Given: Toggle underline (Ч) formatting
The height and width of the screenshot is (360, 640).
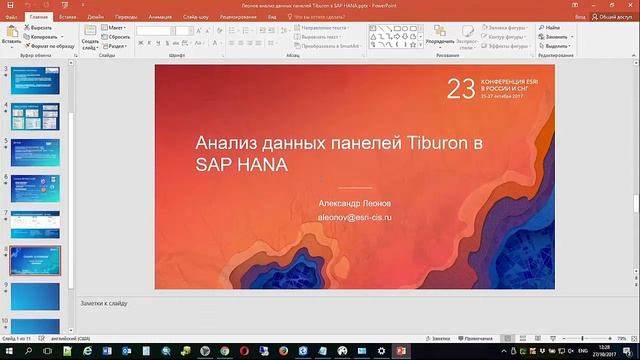Looking at the screenshot, I should (158, 43).
